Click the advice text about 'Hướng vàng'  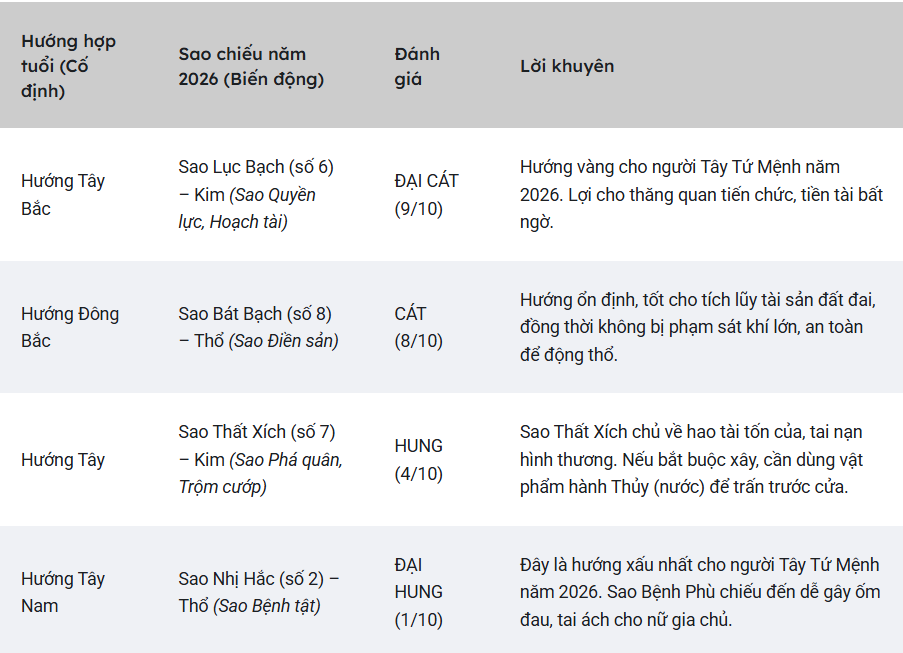(701, 194)
